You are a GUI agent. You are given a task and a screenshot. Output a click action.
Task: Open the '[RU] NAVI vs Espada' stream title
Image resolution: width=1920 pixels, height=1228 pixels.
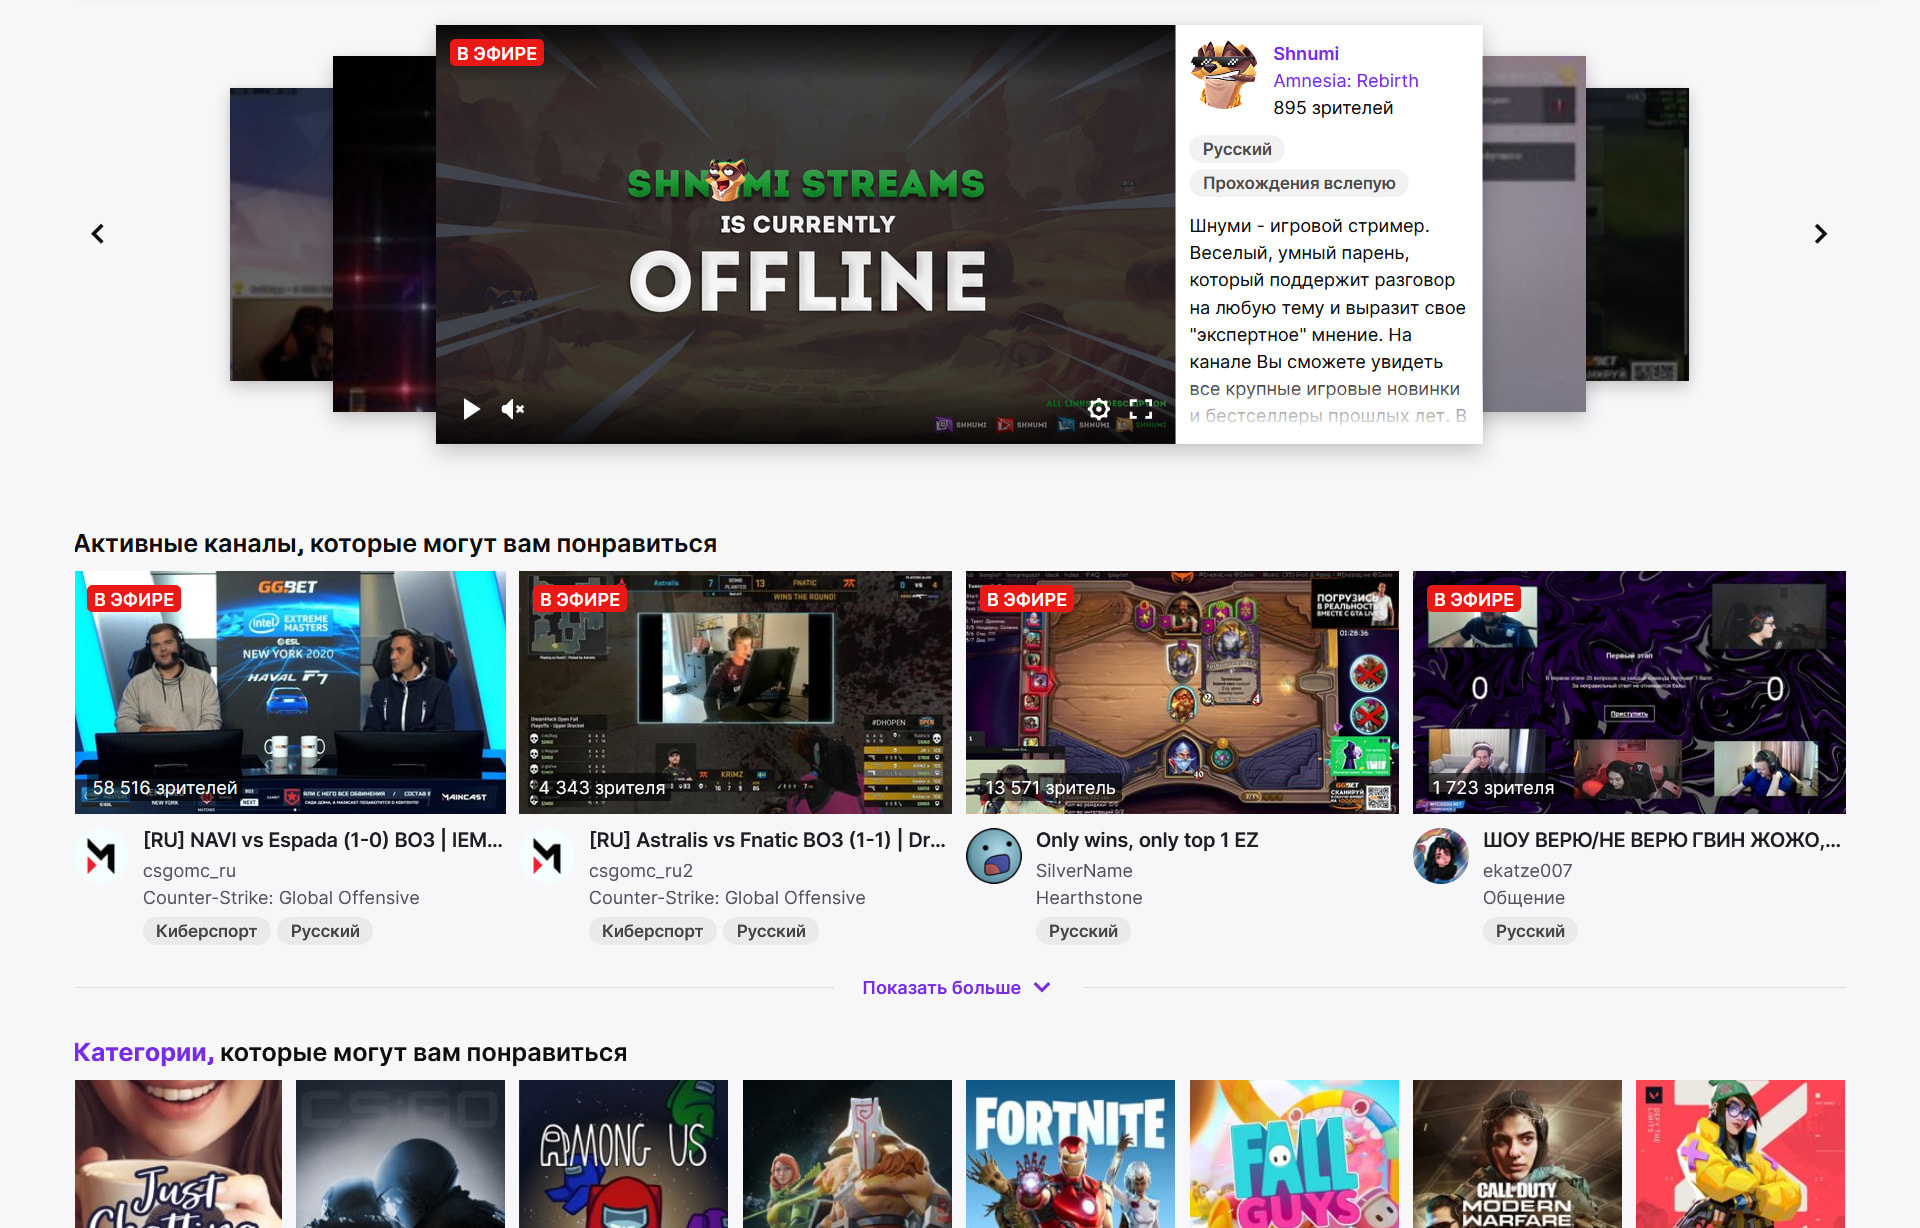tap(323, 840)
